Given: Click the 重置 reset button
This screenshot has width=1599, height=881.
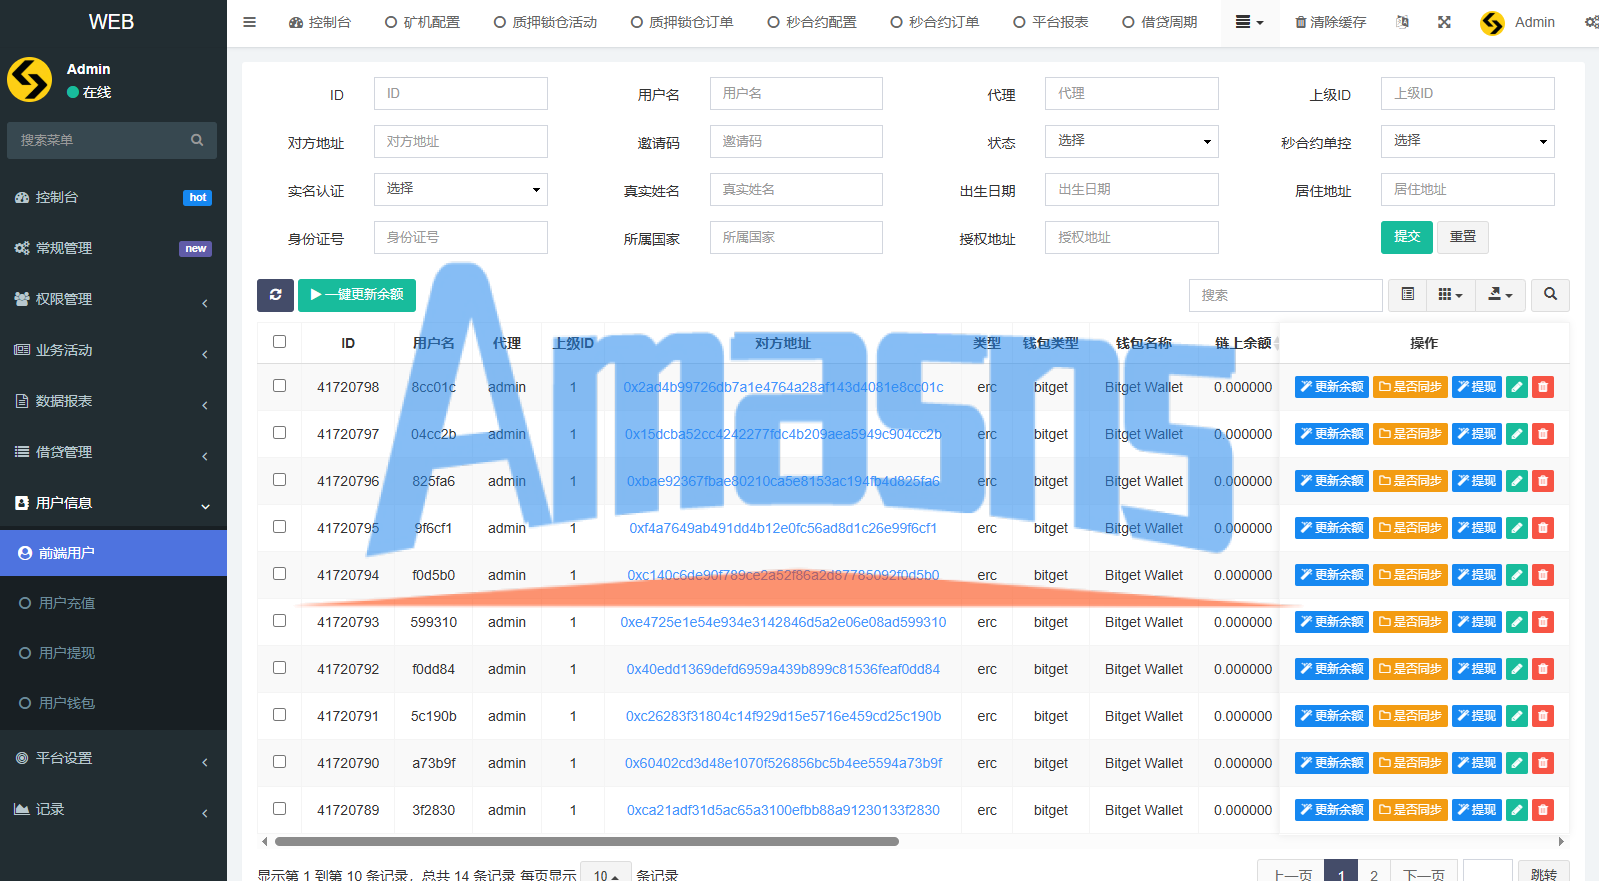Looking at the screenshot, I should (1463, 237).
